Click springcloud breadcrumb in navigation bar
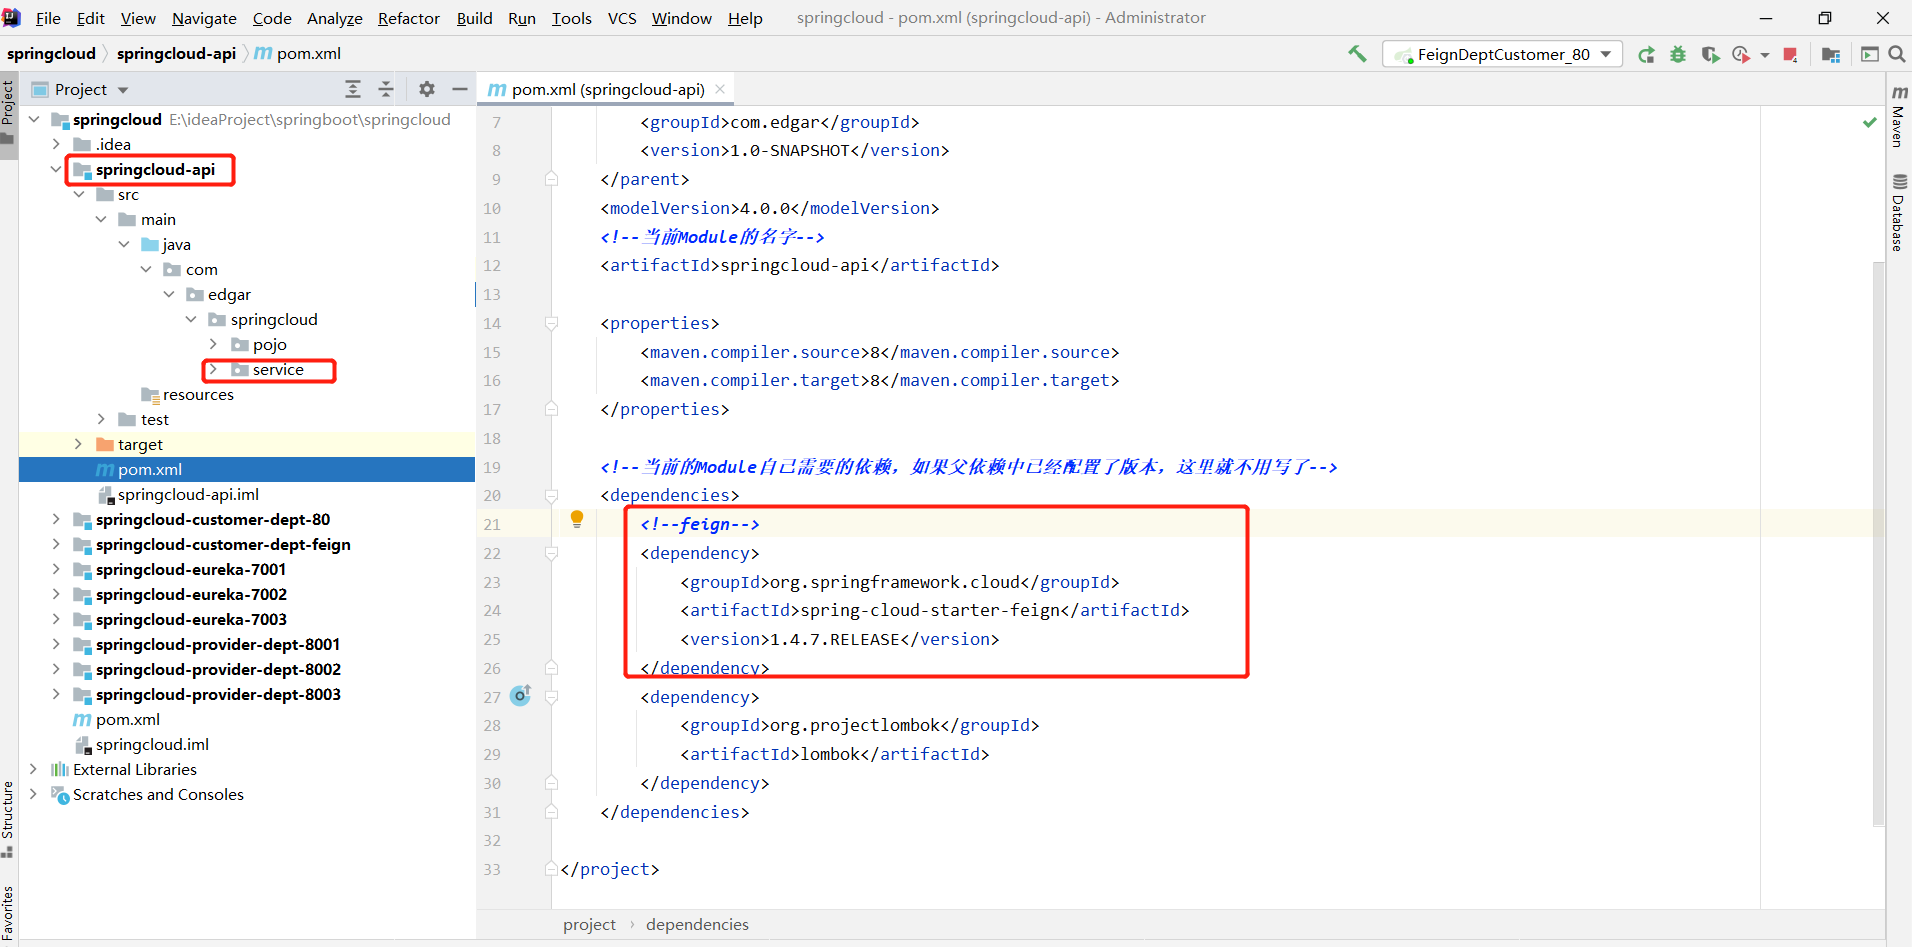 (x=51, y=54)
